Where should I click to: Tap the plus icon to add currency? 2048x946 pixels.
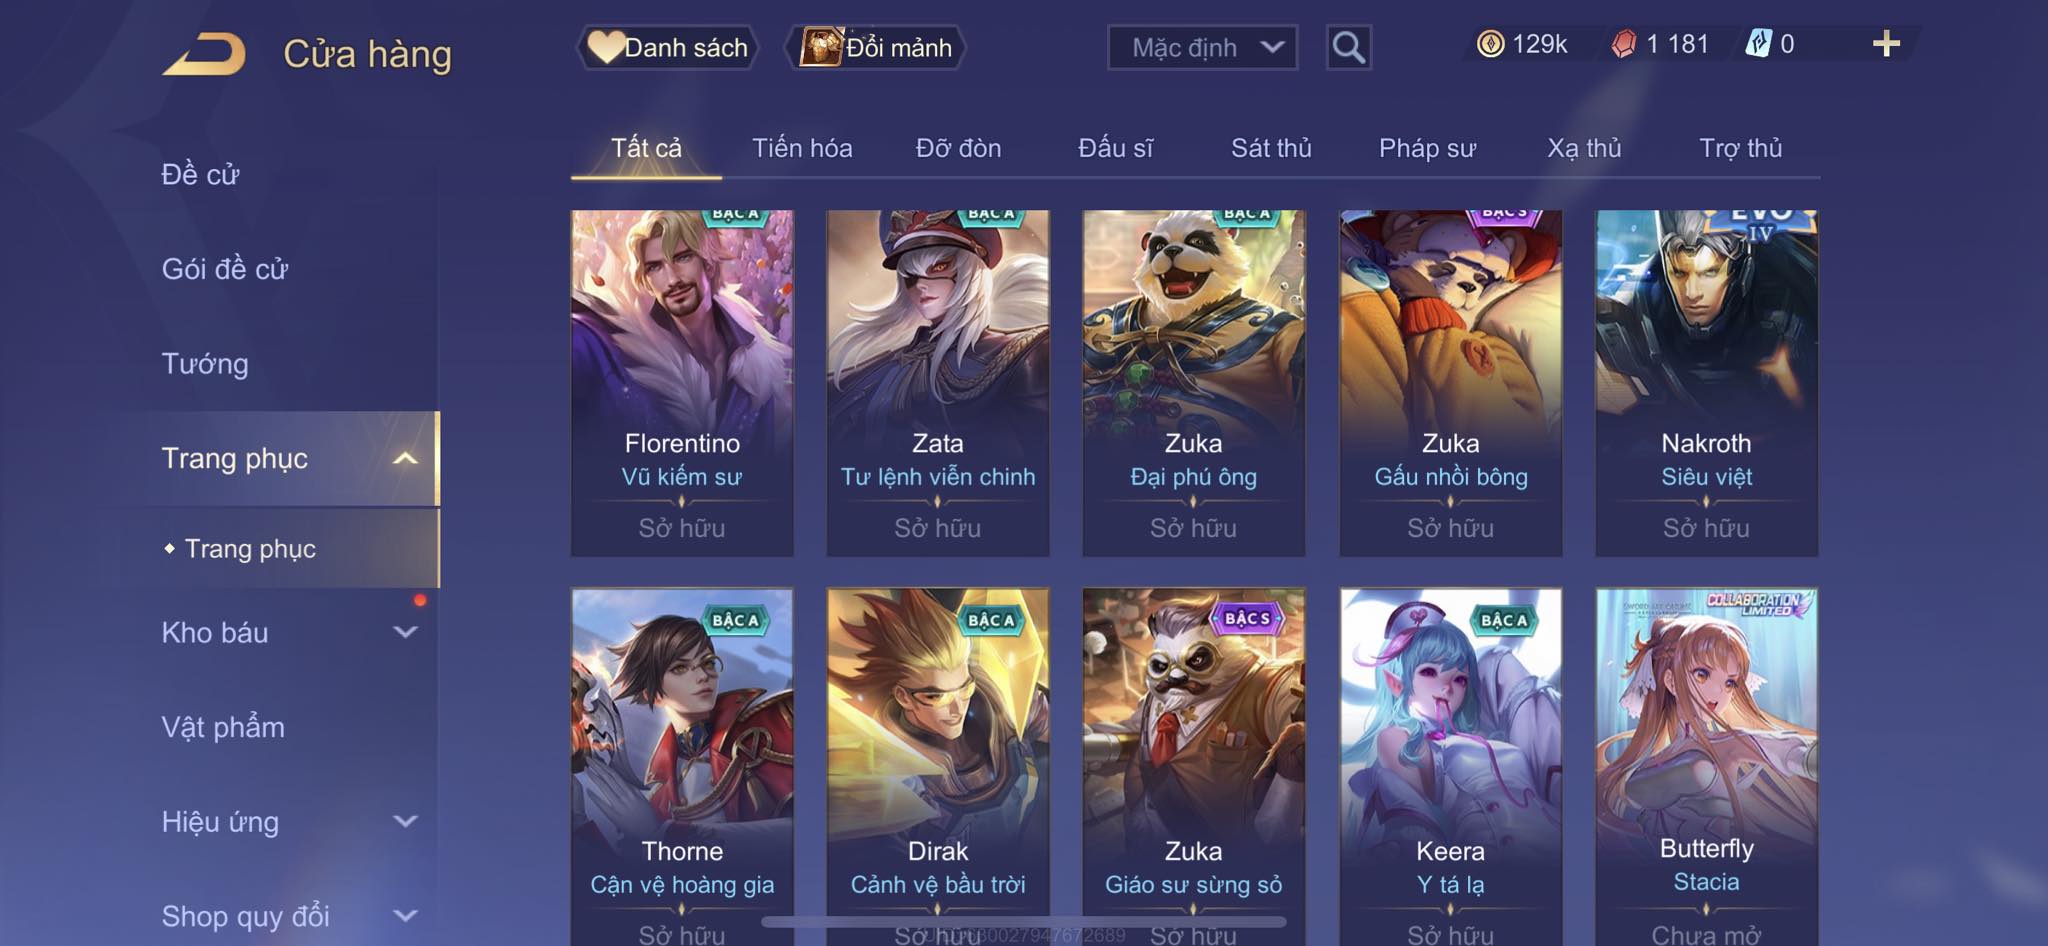[1886, 44]
